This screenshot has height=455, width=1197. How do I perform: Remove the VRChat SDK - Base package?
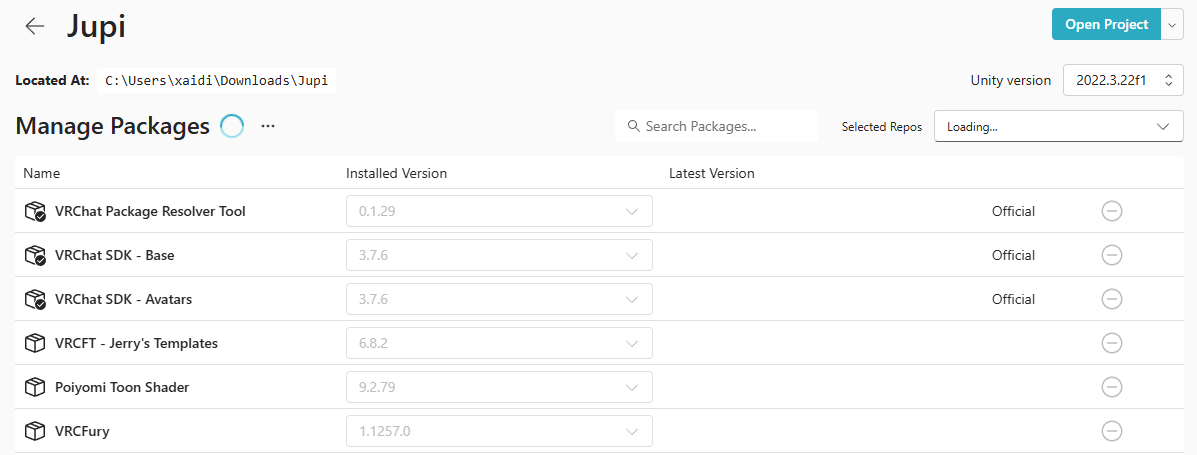click(1111, 255)
